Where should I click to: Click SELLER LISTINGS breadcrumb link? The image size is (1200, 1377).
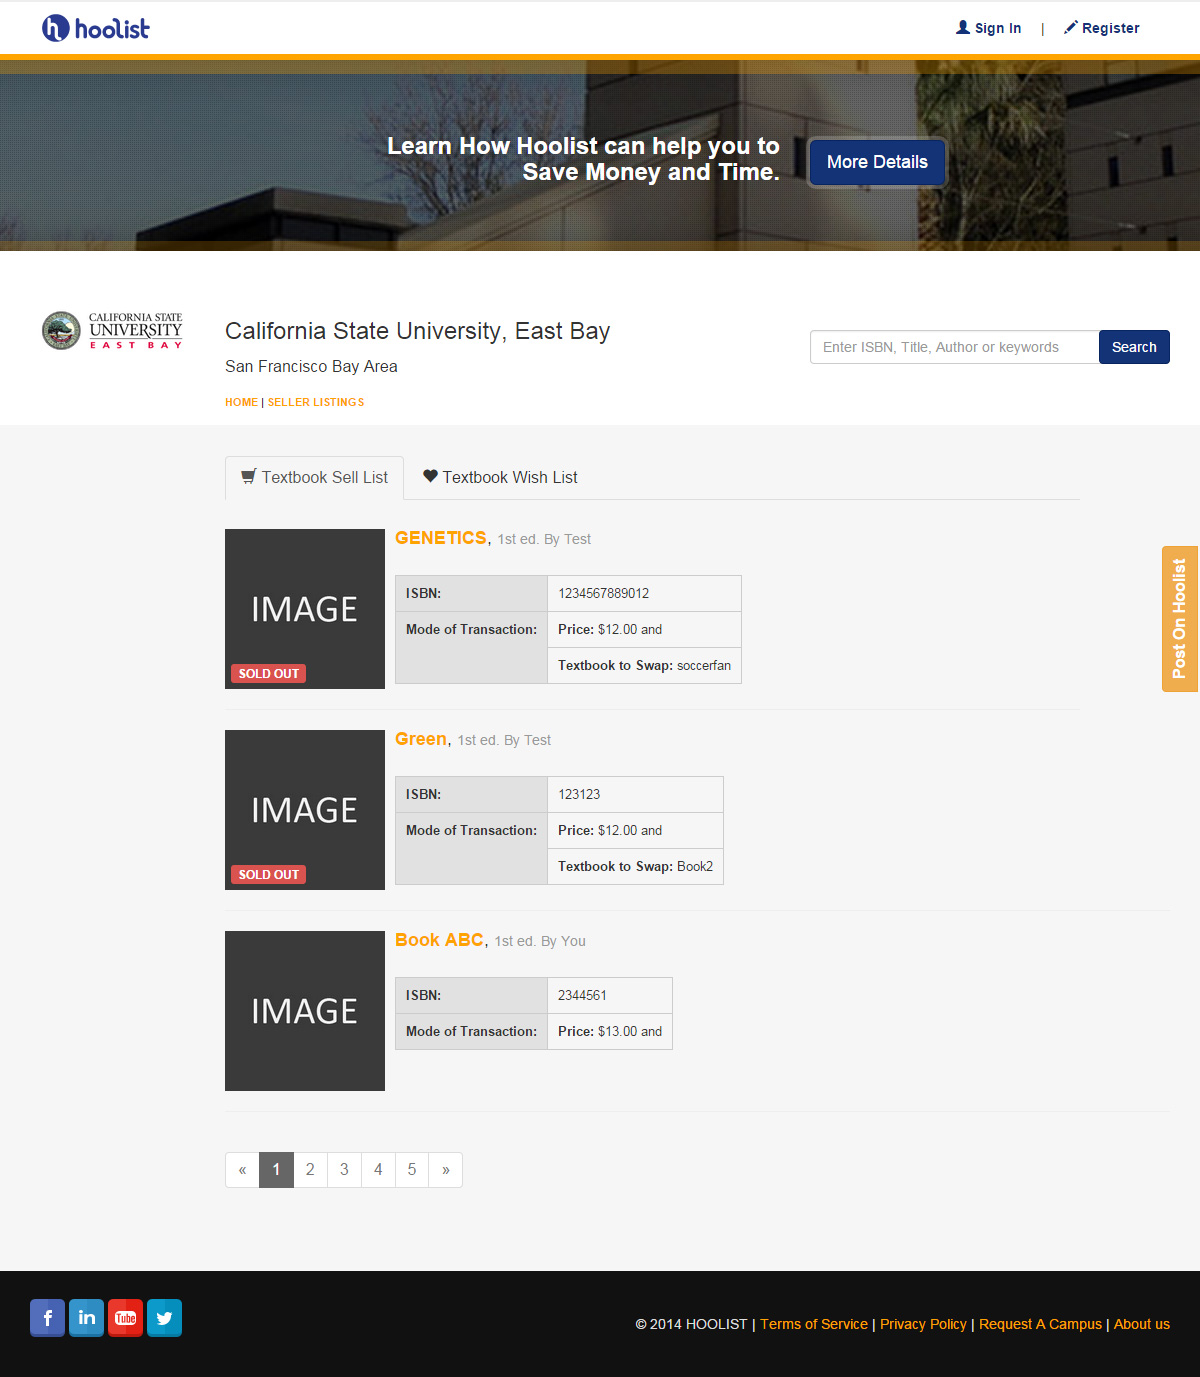tap(316, 402)
